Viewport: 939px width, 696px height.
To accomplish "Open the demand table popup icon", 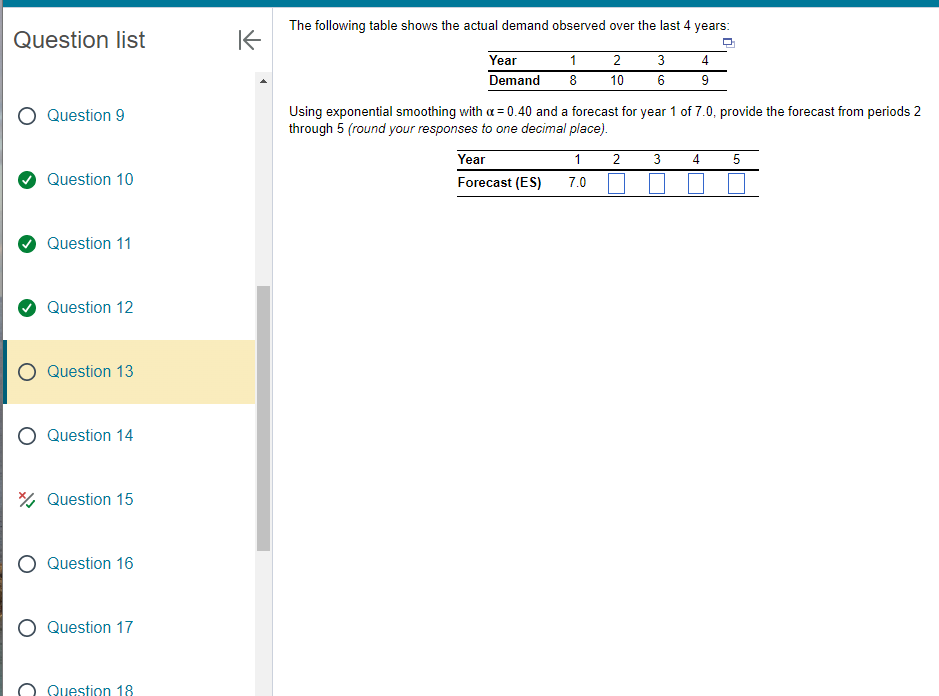I will (x=728, y=43).
